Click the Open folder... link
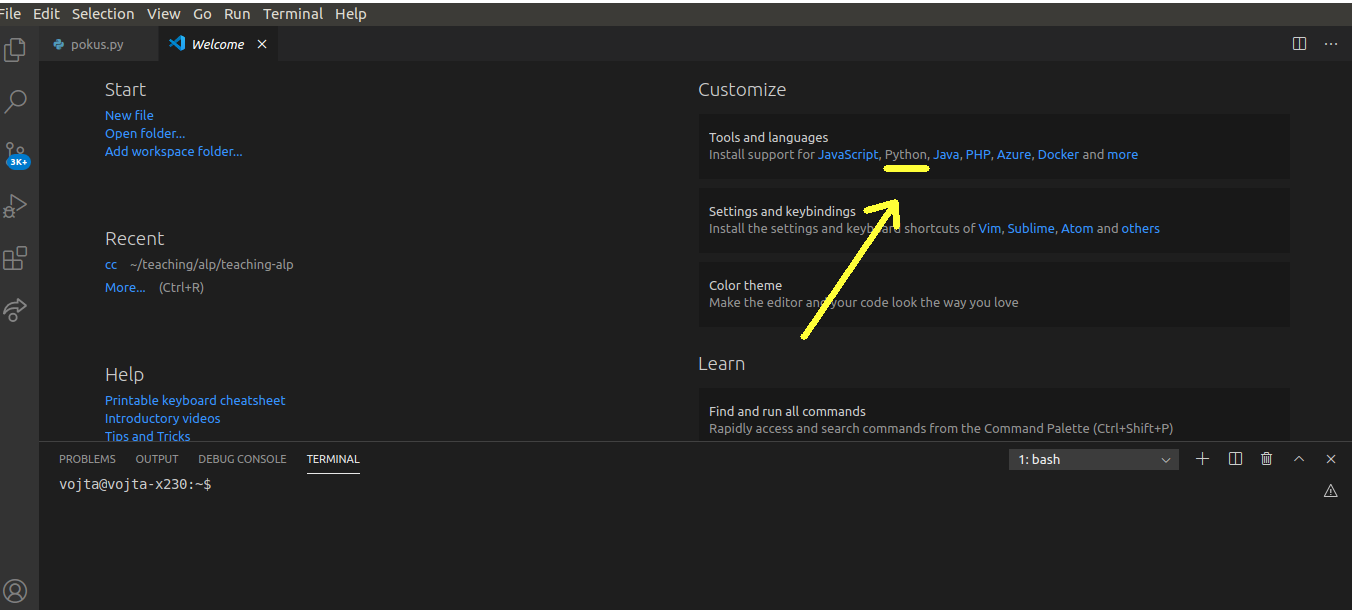This screenshot has width=1358, height=610. 145,133
